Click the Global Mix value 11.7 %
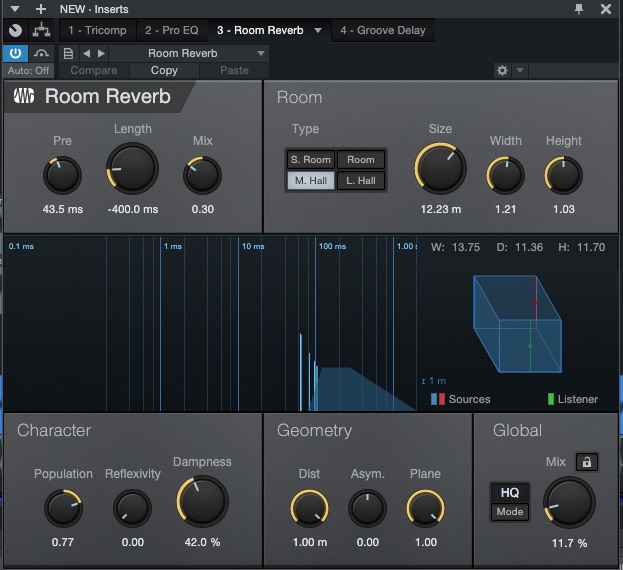Screen dimensions: 623x570 point(569,543)
